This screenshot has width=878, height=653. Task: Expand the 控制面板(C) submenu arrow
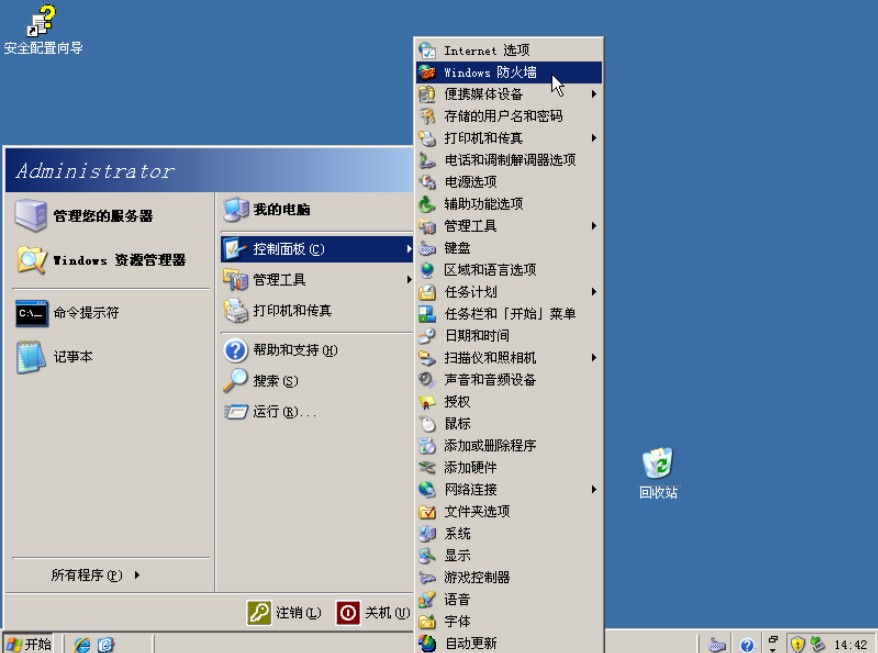coord(409,249)
